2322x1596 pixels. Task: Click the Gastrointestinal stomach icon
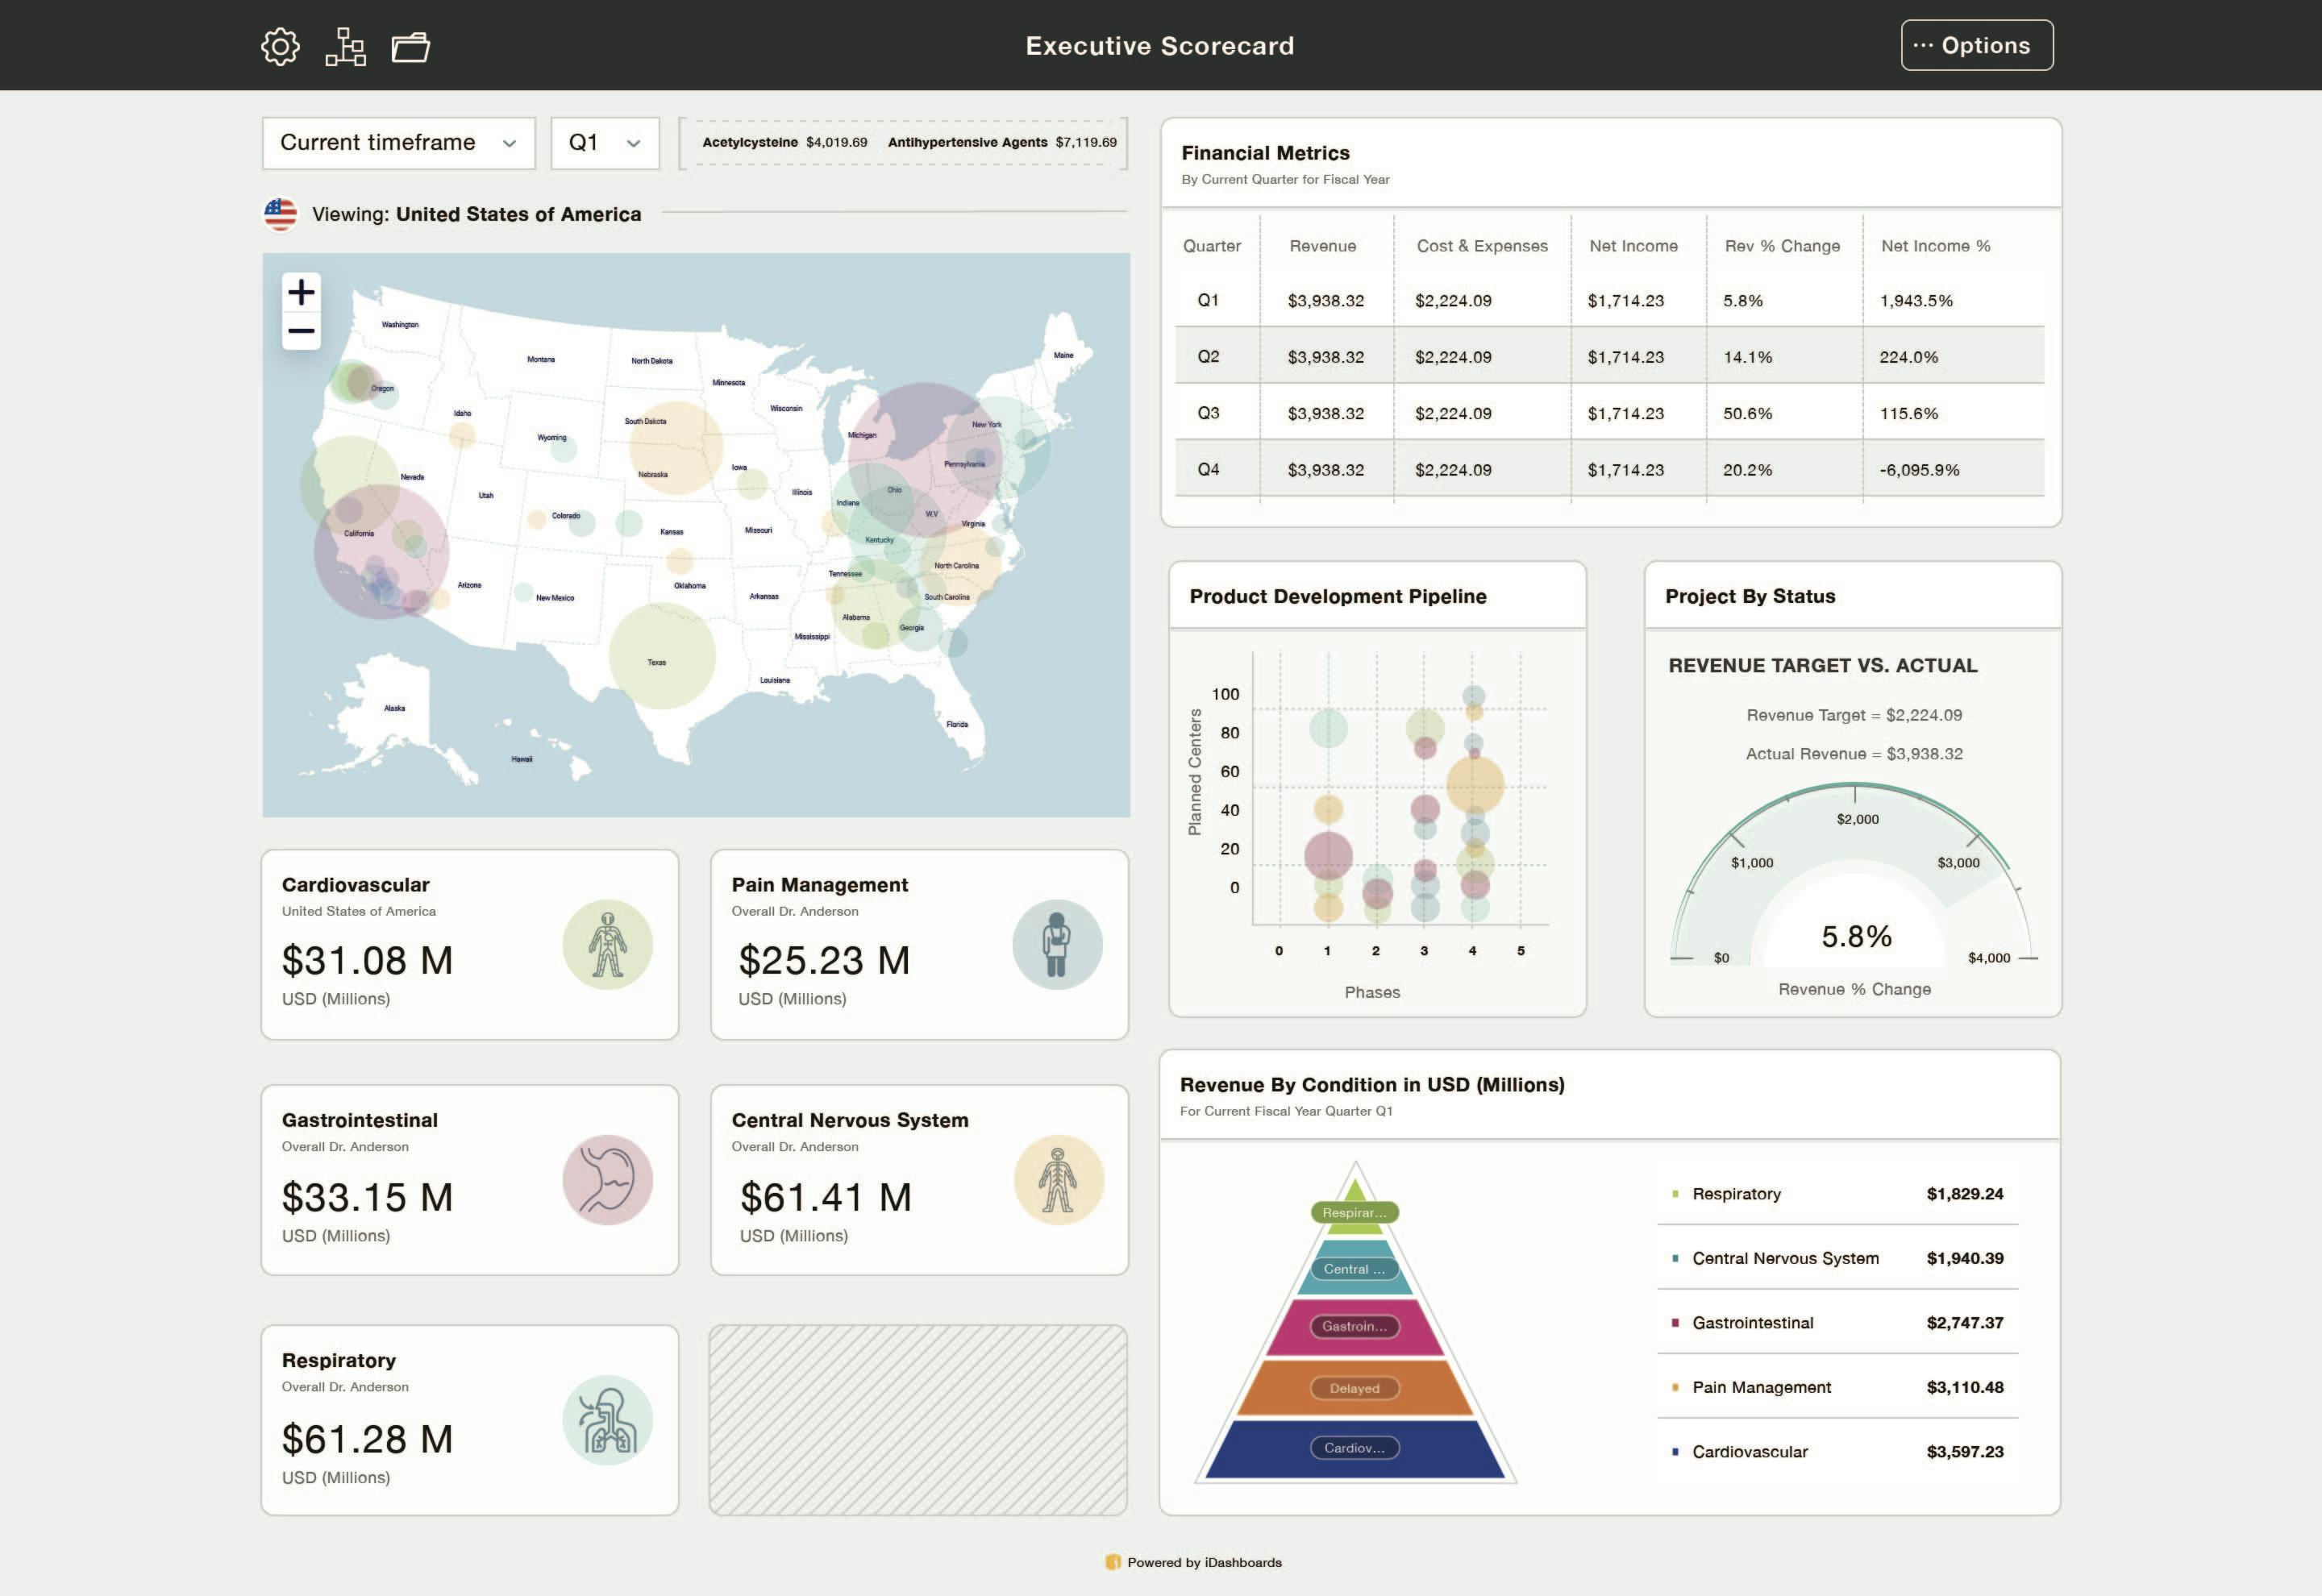point(607,1180)
